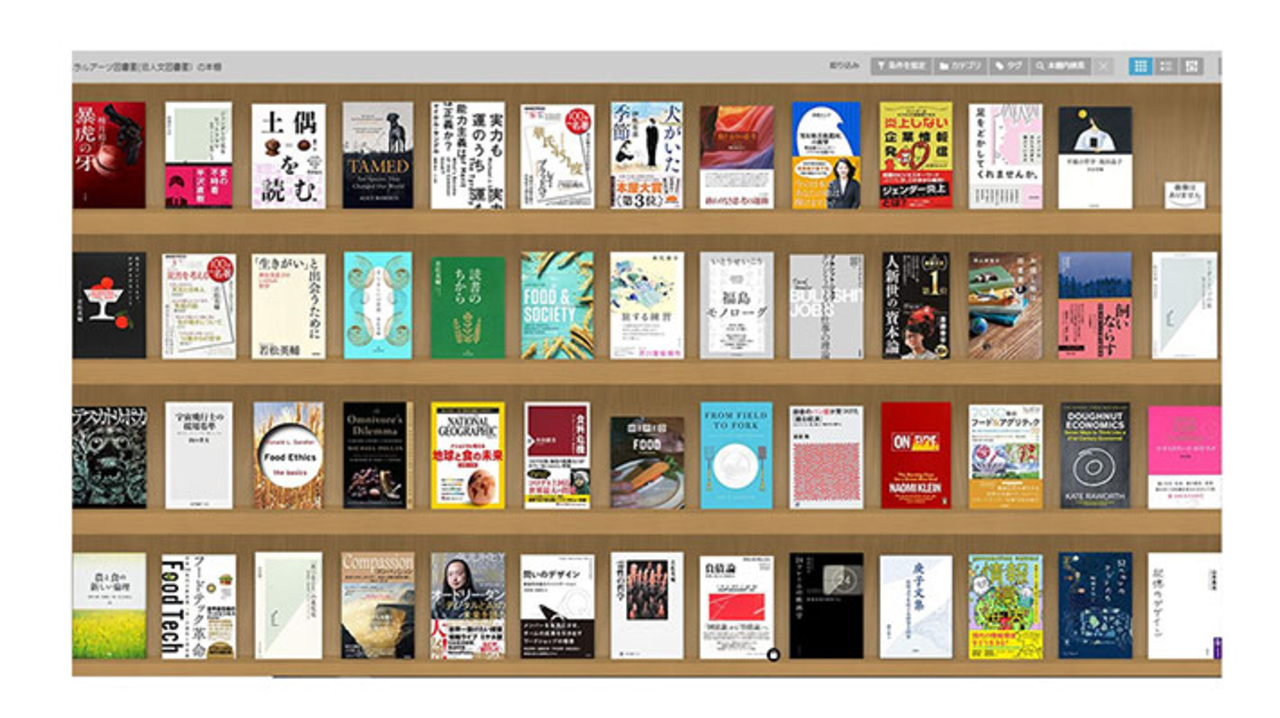Open the 条件を指定 filter button
1280x718 pixels.
point(901,66)
